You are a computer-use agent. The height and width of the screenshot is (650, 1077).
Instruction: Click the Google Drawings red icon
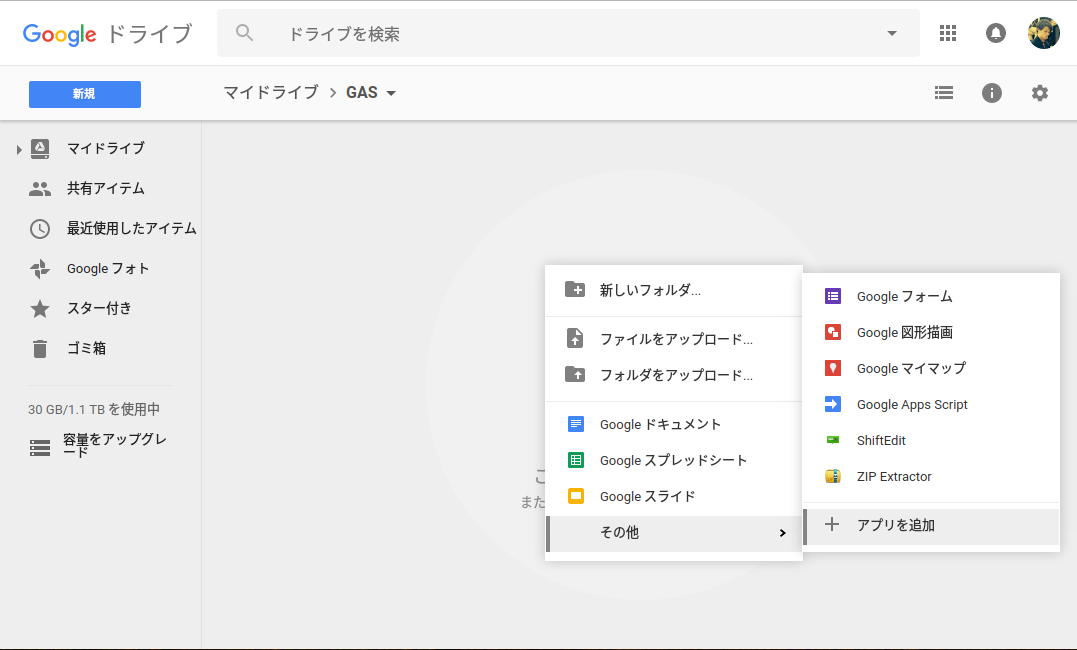832,332
